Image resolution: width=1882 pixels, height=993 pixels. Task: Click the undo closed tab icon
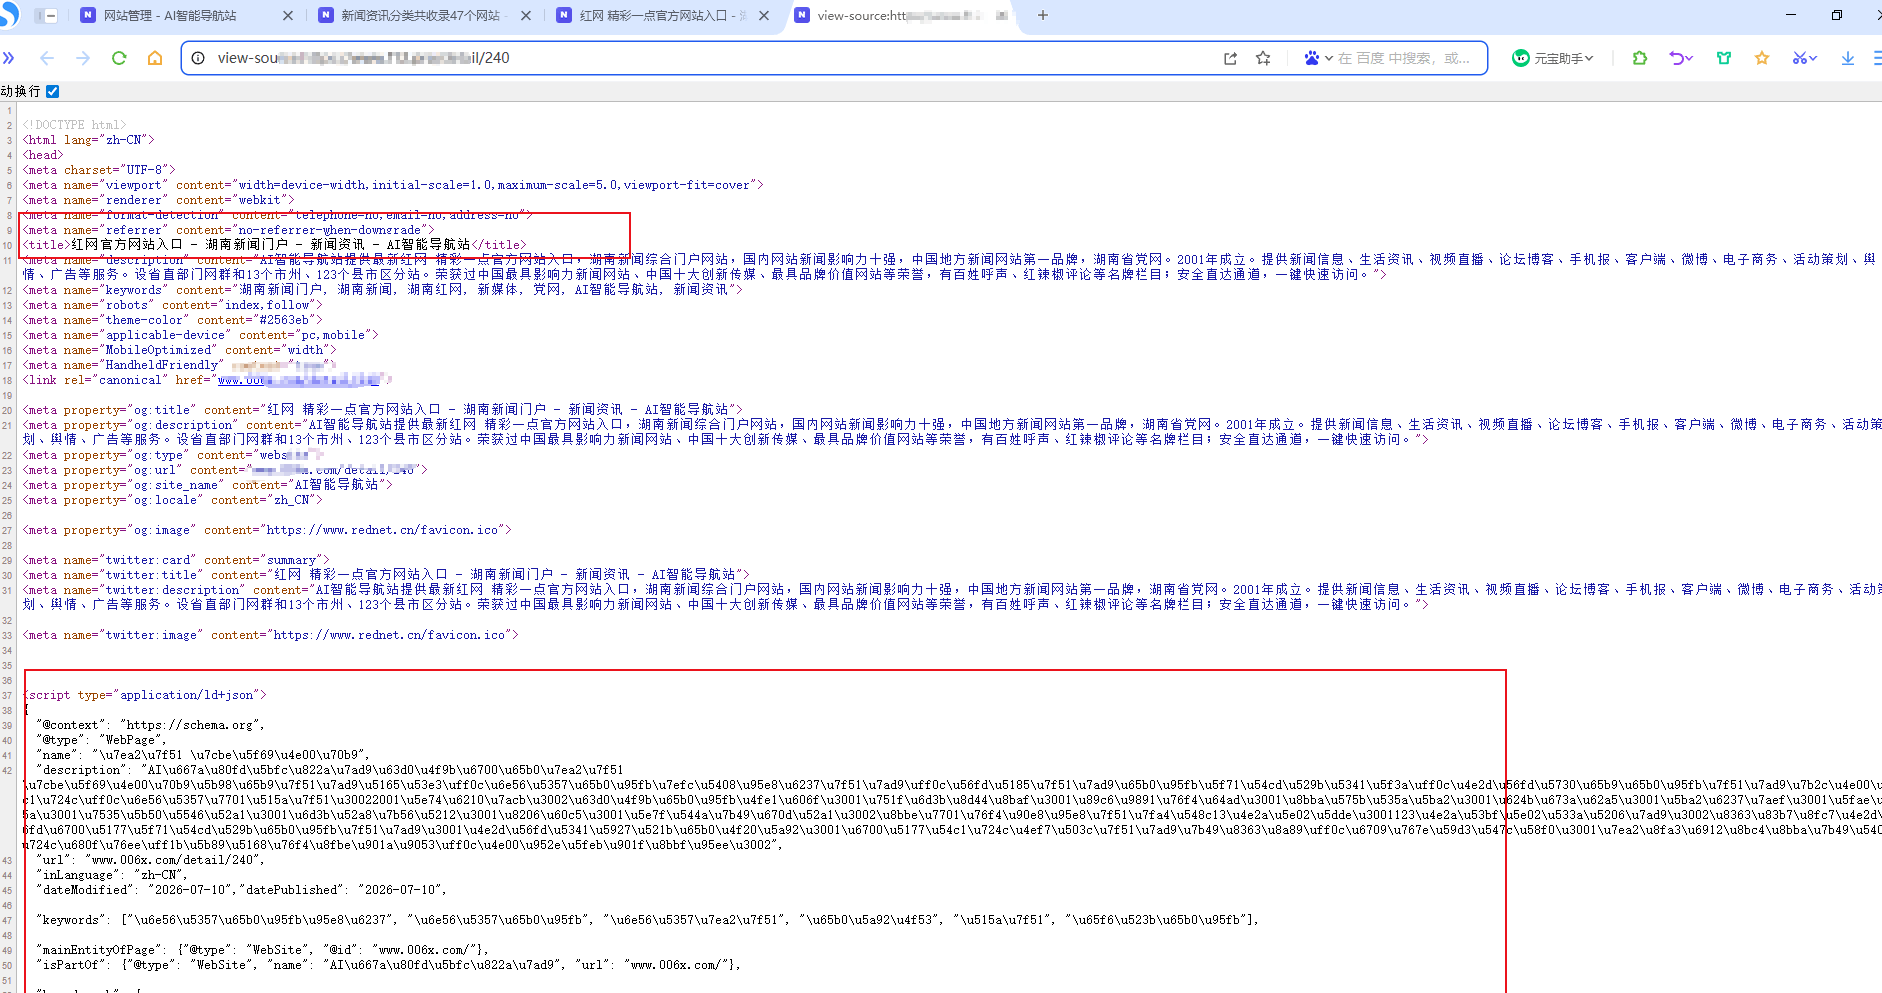pos(1677,58)
